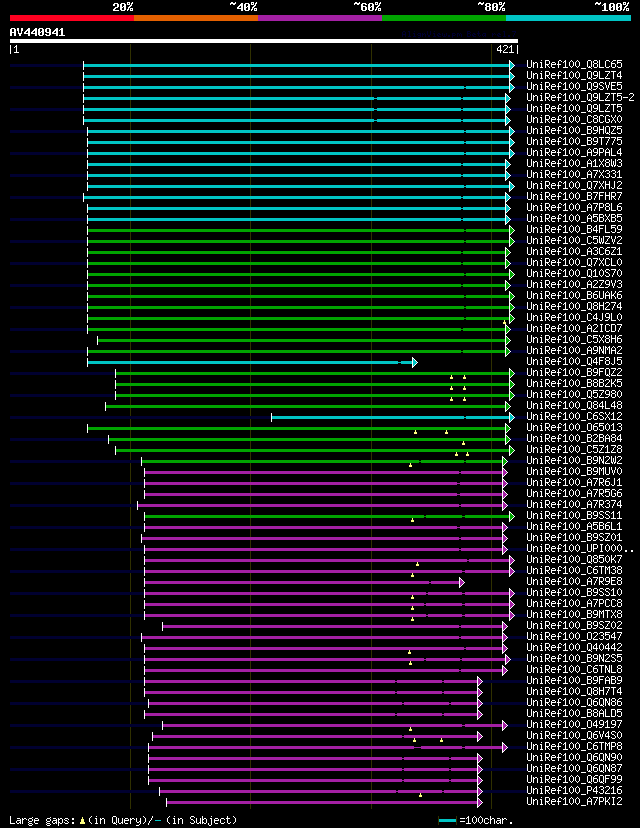Select the UniRef100_A5BXB5 label
The width and height of the screenshot is (640, 828).
pyautogui.click(x=575, y=218)
